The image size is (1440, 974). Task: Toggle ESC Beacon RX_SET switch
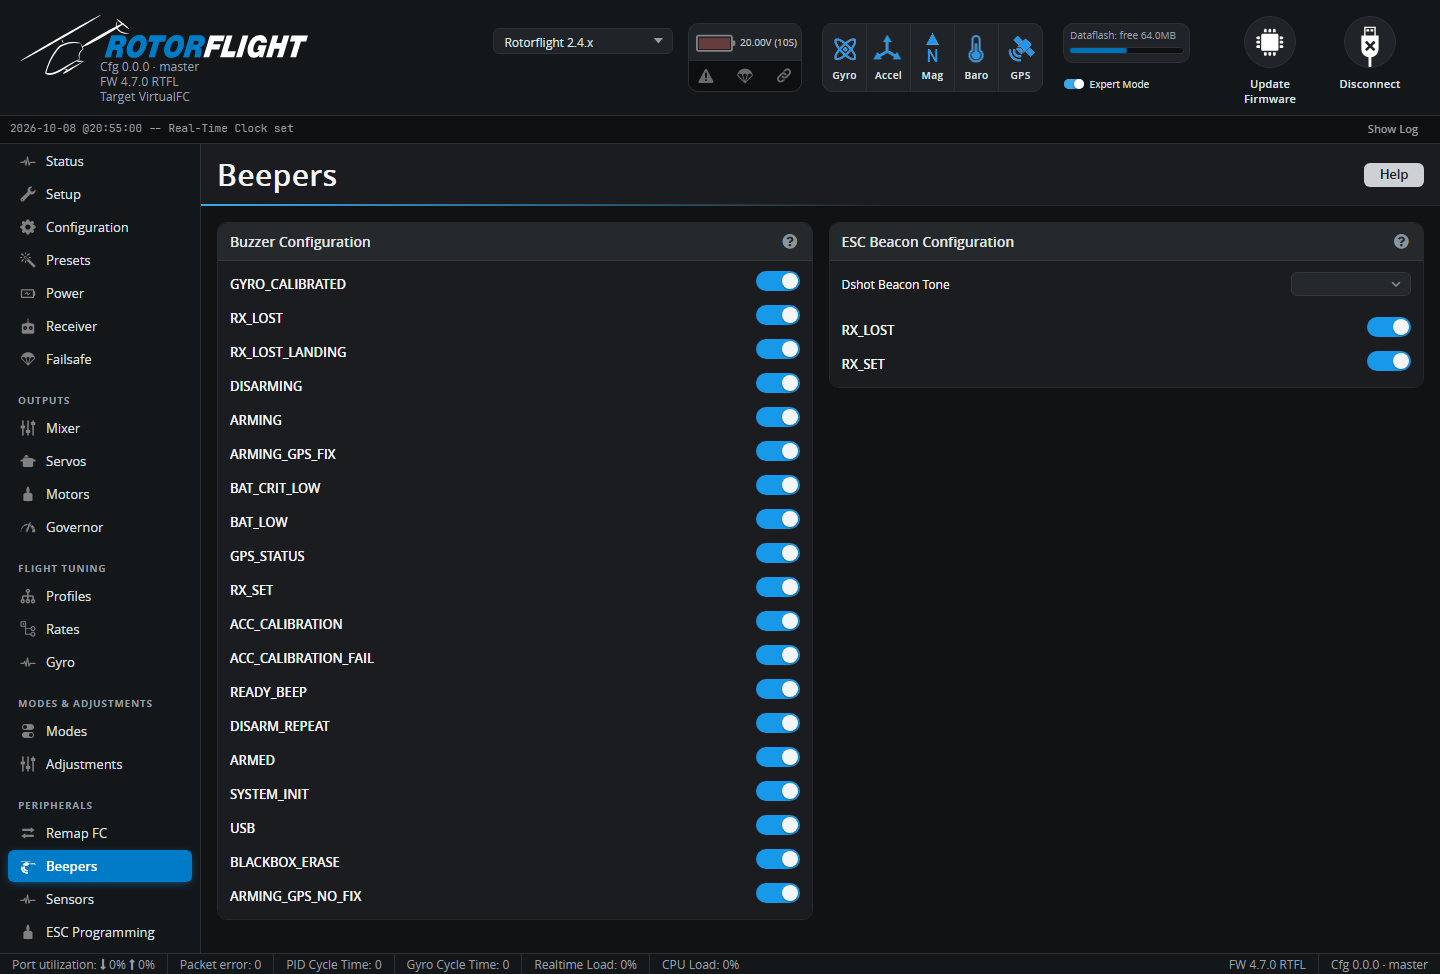coord(1389,361)
